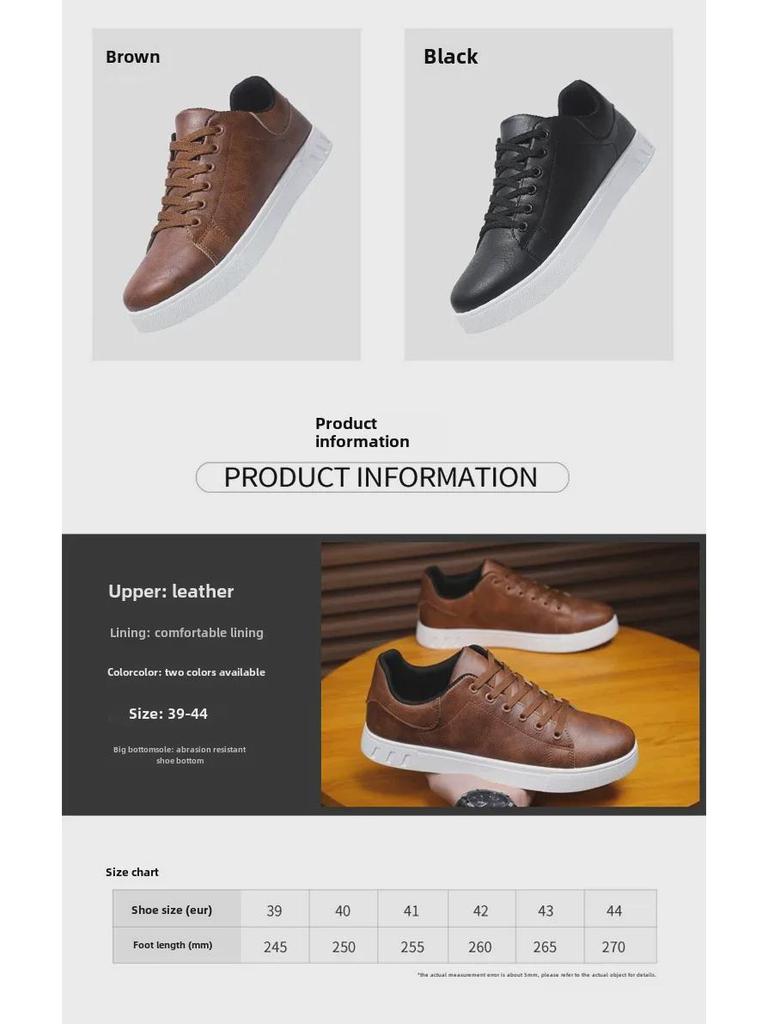Click the PRODUCT INFORMATION banner
Screen dimensions: 768x1024
[x=382, y=477]
